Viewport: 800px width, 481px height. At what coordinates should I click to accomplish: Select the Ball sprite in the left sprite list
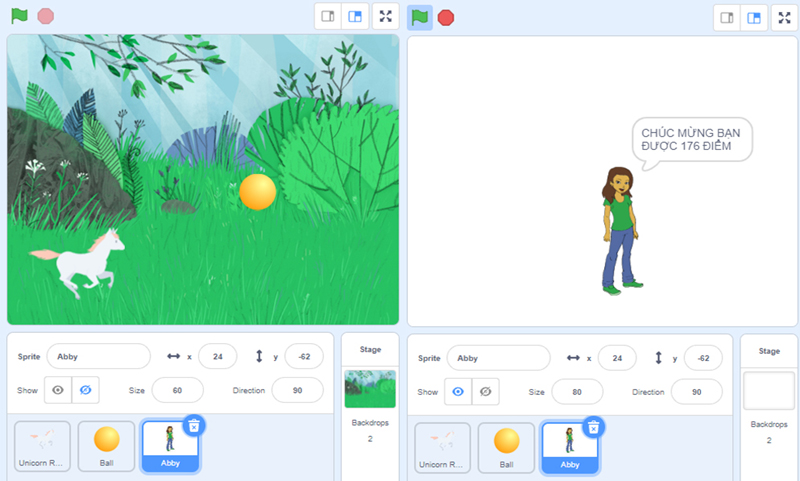pyautogui.click(x=106, y=446)
